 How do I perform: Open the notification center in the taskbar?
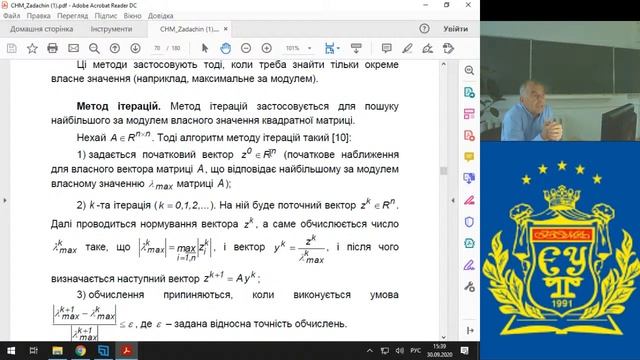coord(464,351)
